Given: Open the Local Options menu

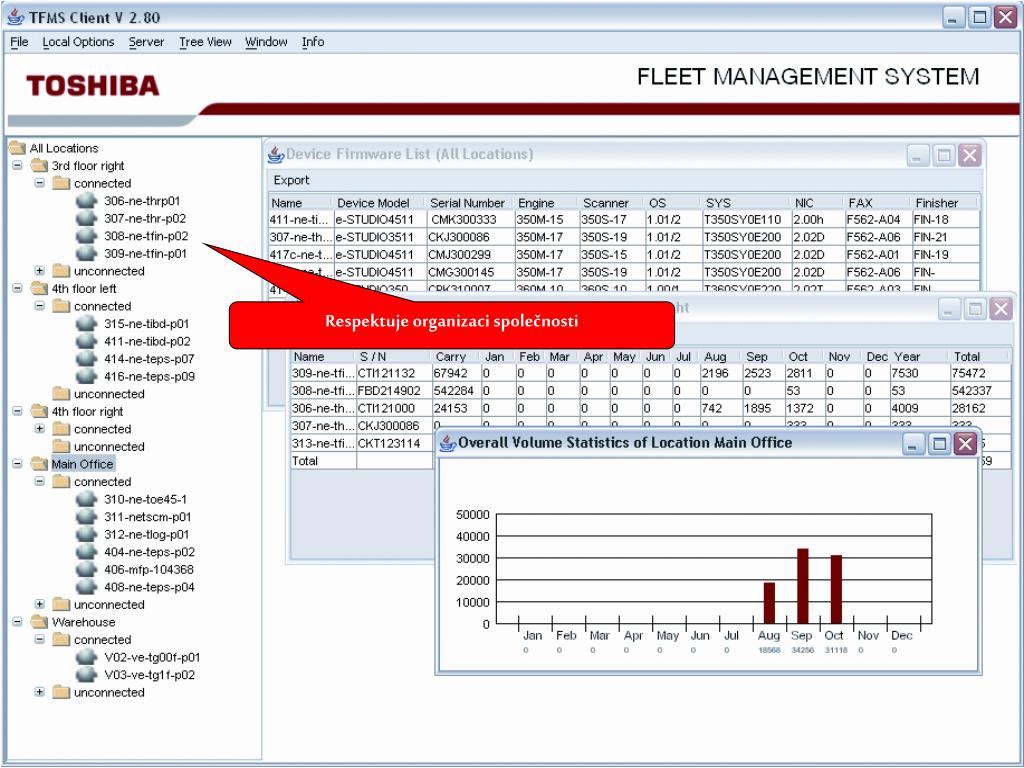Looking at the screenshot, I should point(78,42).
